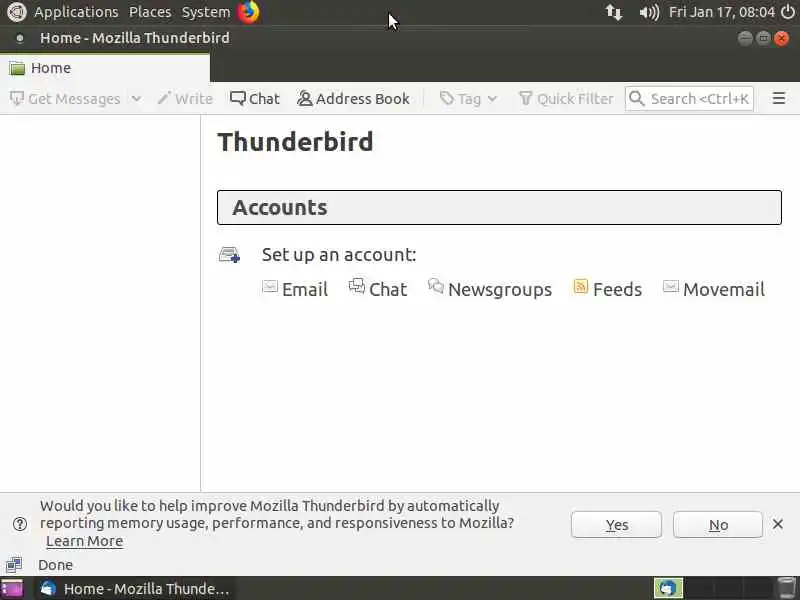The width and height of the screenshot is (800, 600).
Task: Click the Accounts section header
Action: click(x=499, y=207)
